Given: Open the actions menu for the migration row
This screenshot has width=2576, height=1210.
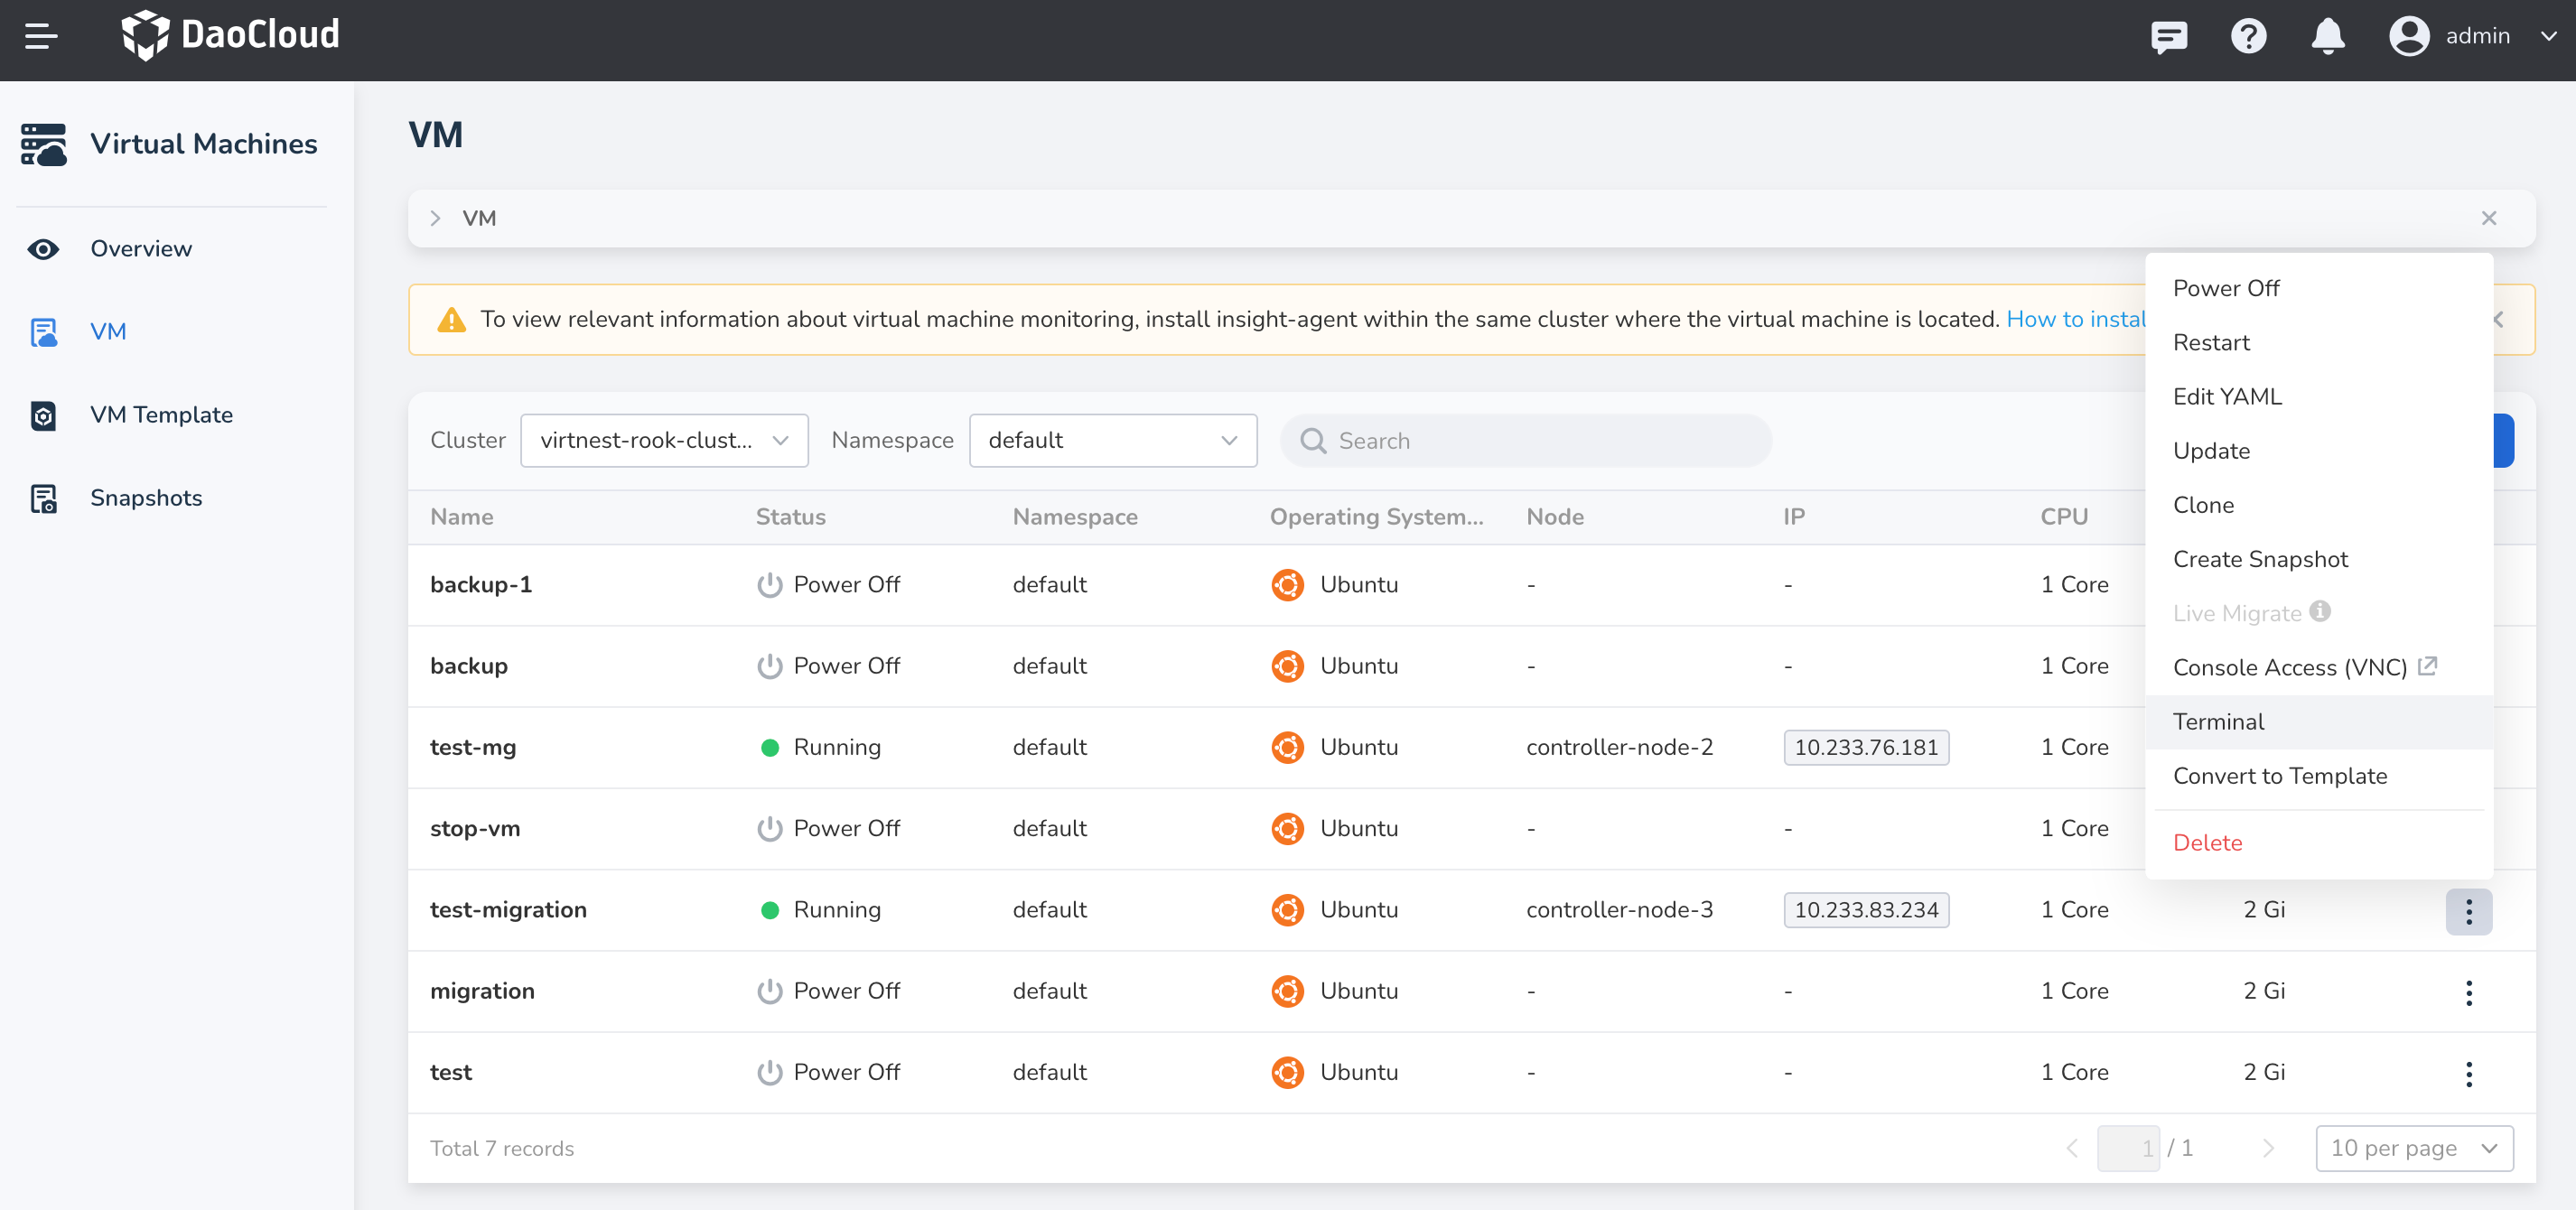Looking at the screenshot, I should [x=2468, y=992].
